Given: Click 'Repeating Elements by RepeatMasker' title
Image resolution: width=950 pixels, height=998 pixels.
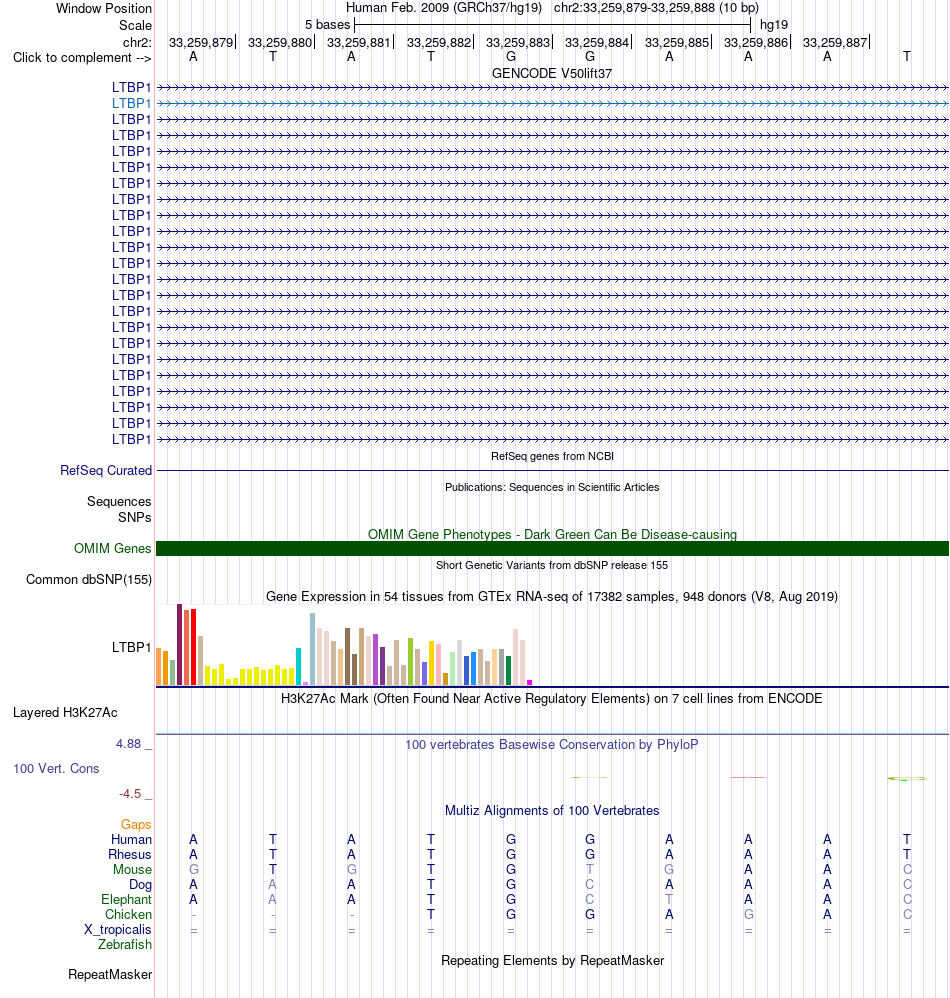Looking at the screenshot, I should (x=552, y=961).
